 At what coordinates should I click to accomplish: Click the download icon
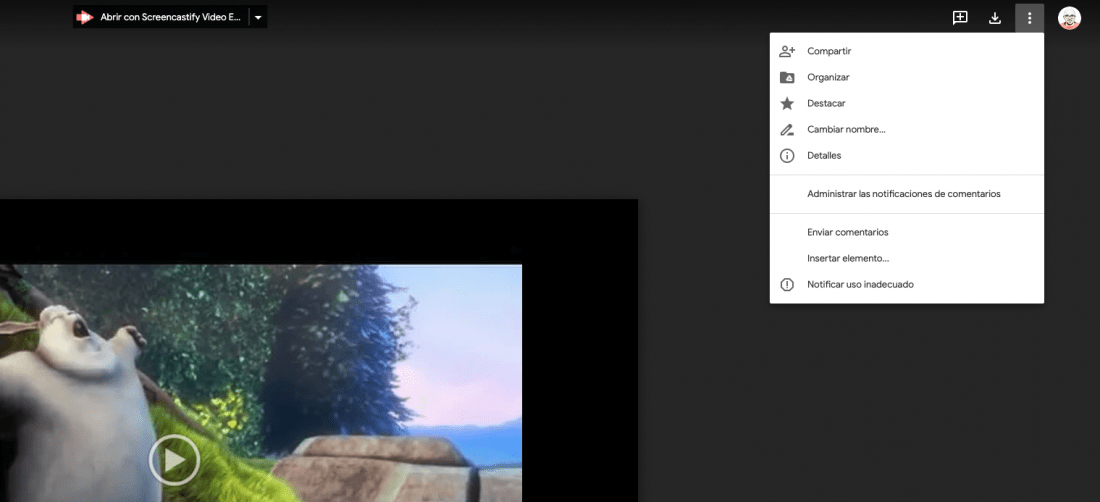point(995,18)
